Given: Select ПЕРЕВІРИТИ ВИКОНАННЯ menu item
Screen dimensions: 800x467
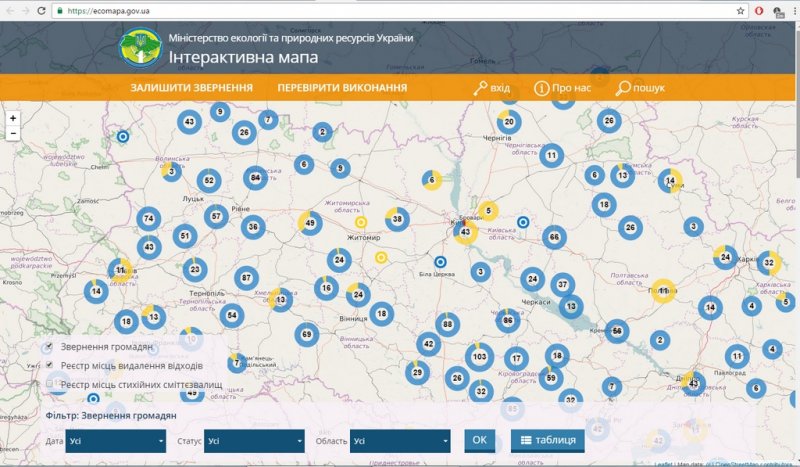Looking at the screenshot, I should (342, 88).
